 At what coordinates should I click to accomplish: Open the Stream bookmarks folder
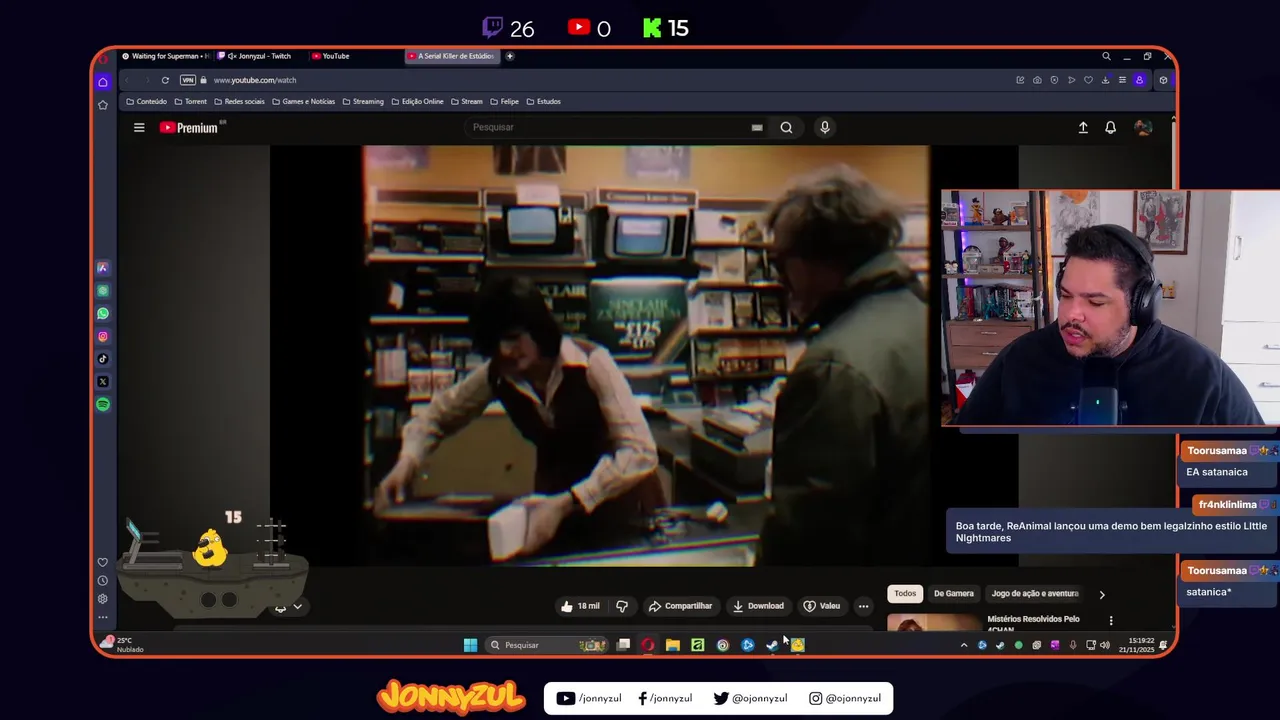[x=467, y=101]
